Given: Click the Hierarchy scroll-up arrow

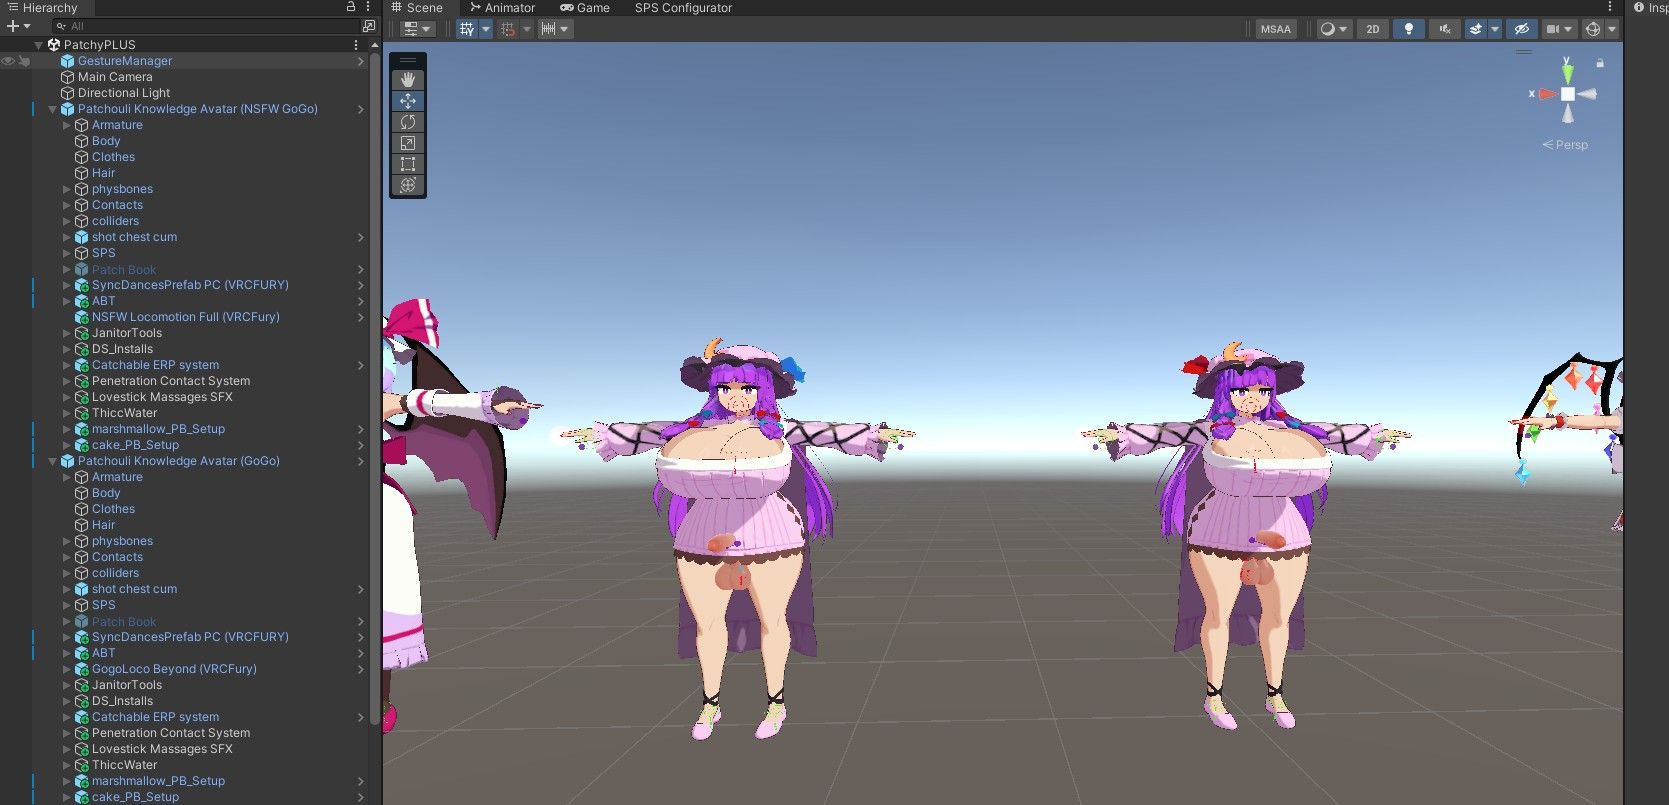Looking at the screenshot, I should (375, 45).
